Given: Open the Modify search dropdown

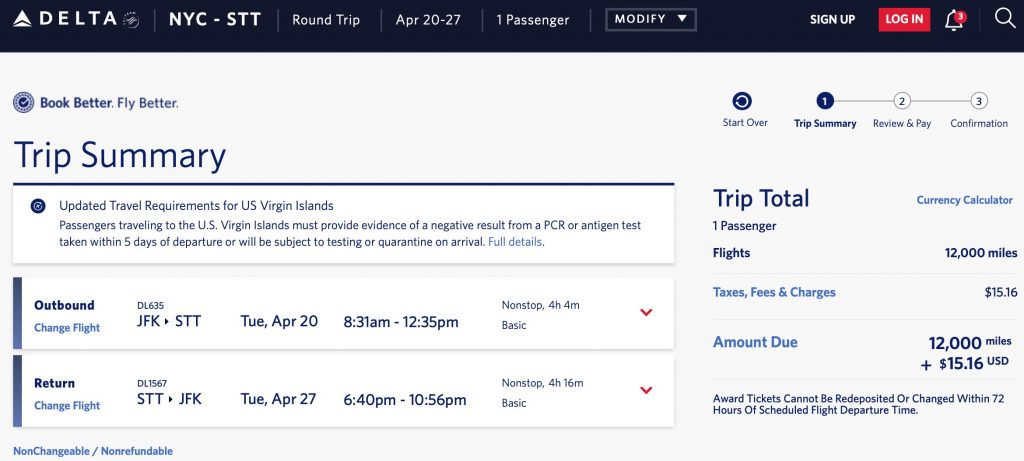Looking at the screenshot, I should coord(651,19).
